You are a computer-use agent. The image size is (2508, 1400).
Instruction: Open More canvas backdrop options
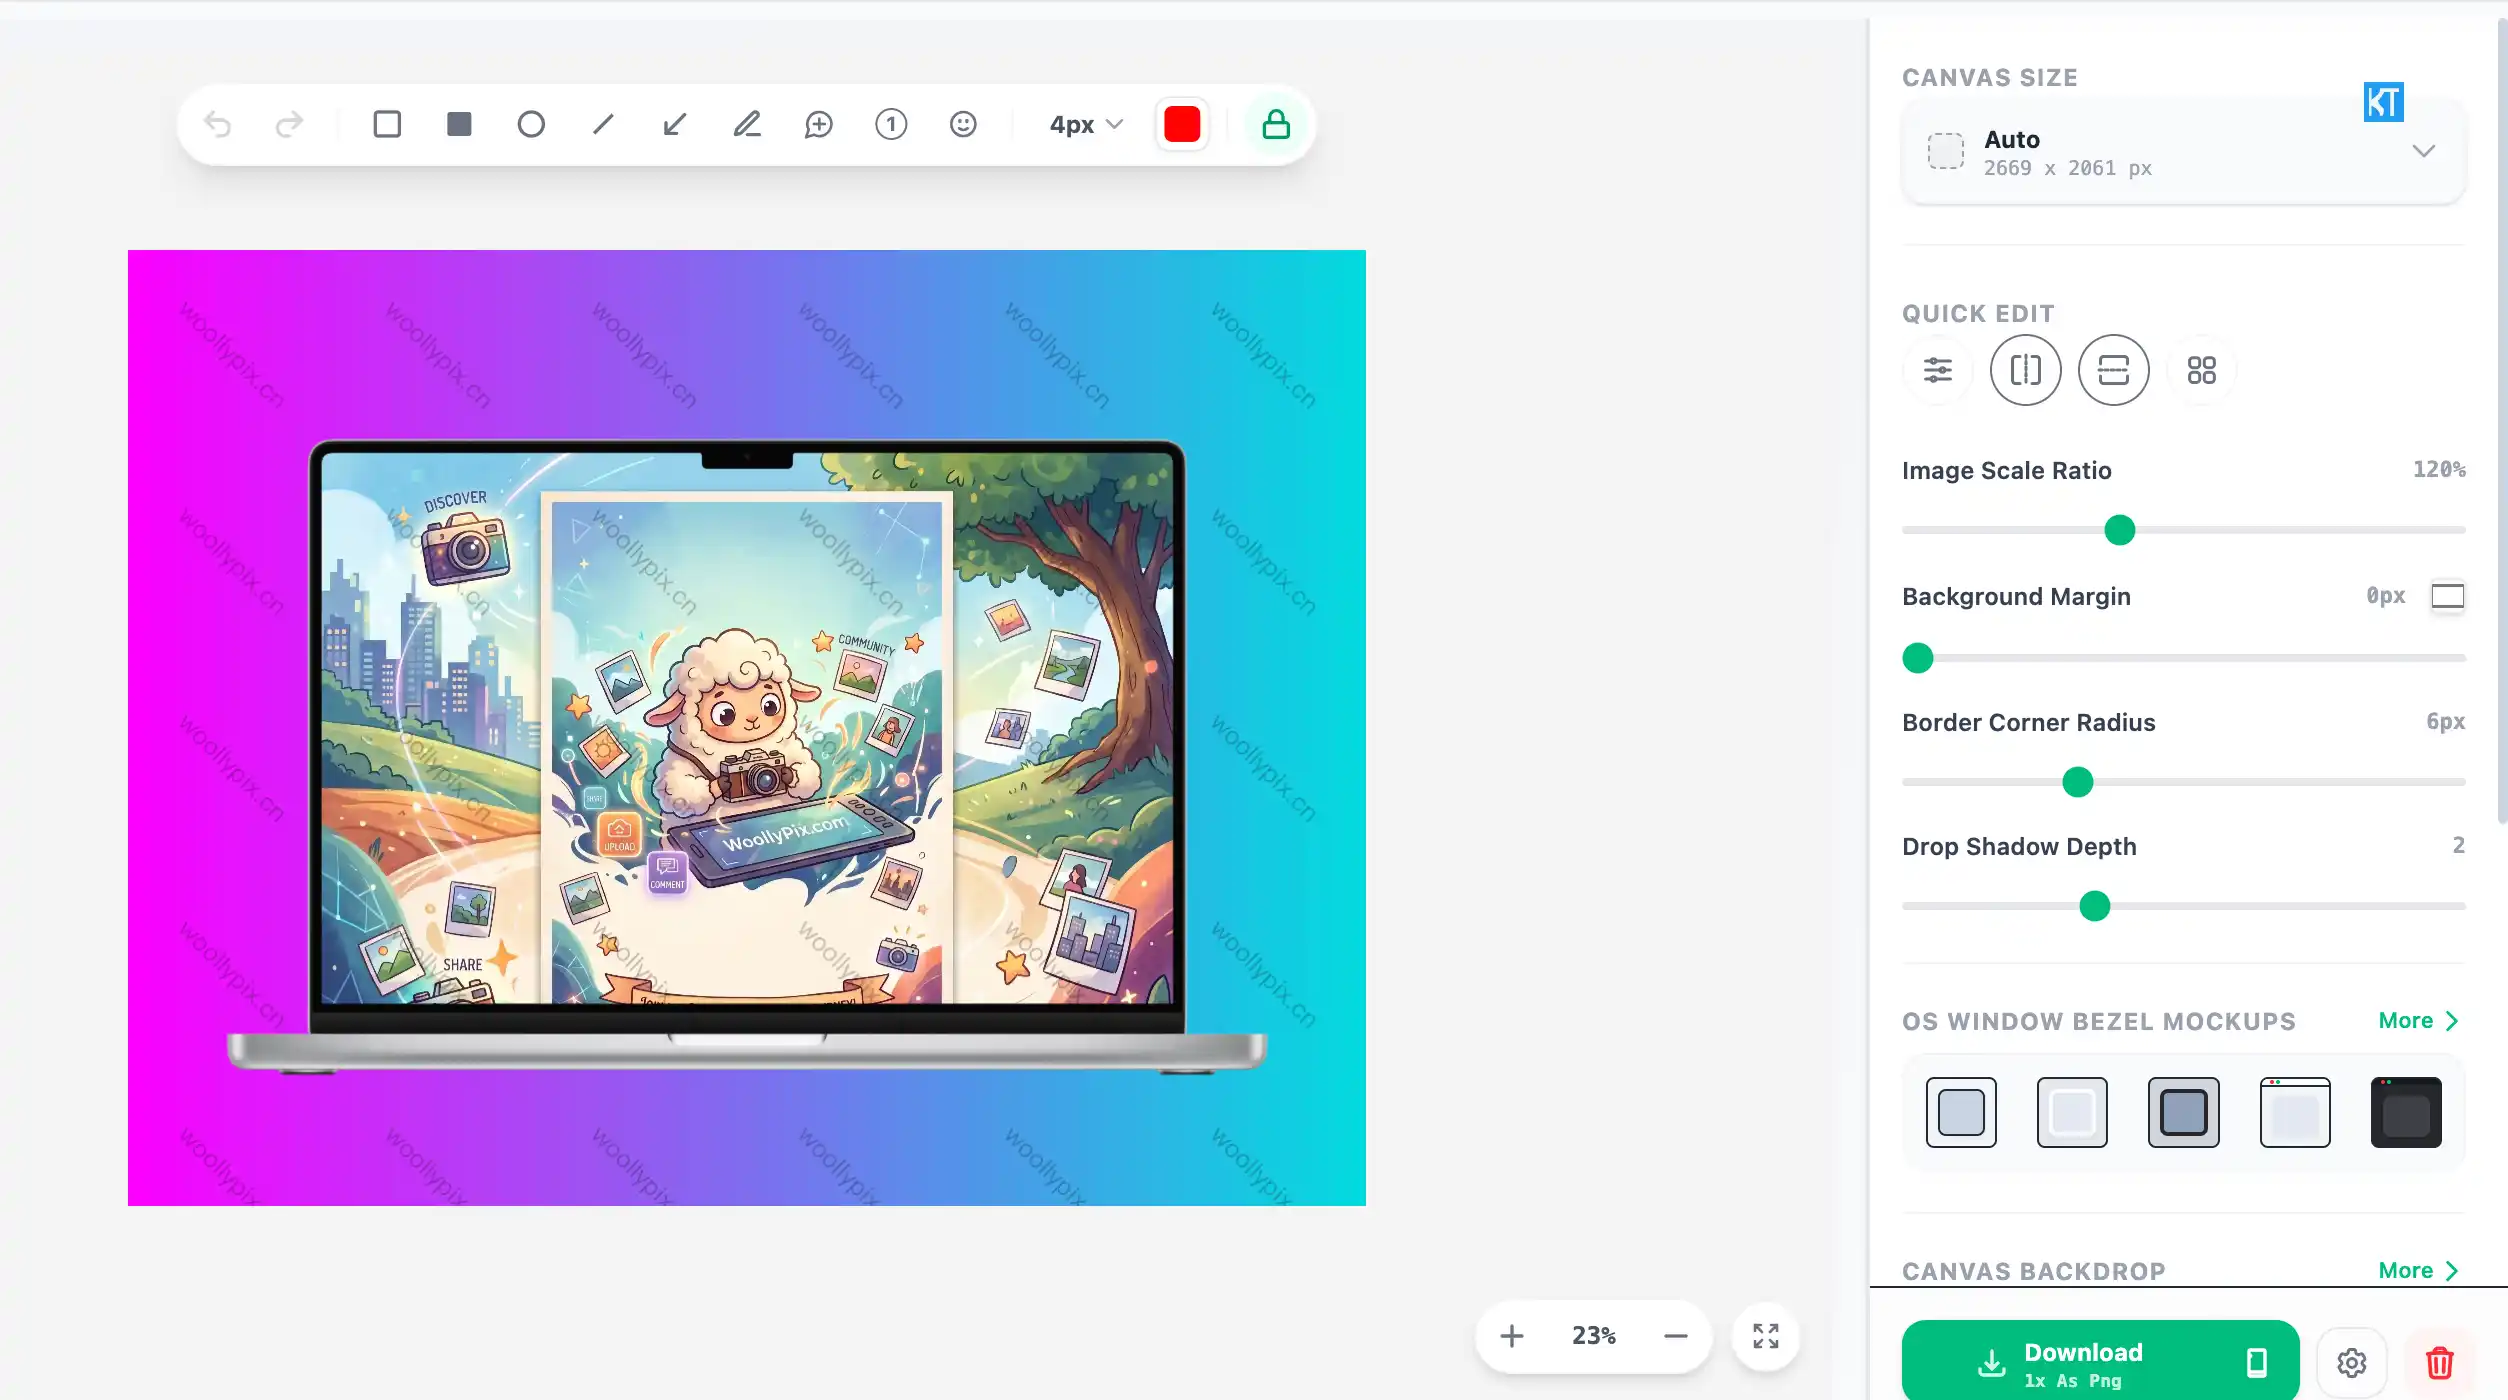(x=2418, y=1271)
